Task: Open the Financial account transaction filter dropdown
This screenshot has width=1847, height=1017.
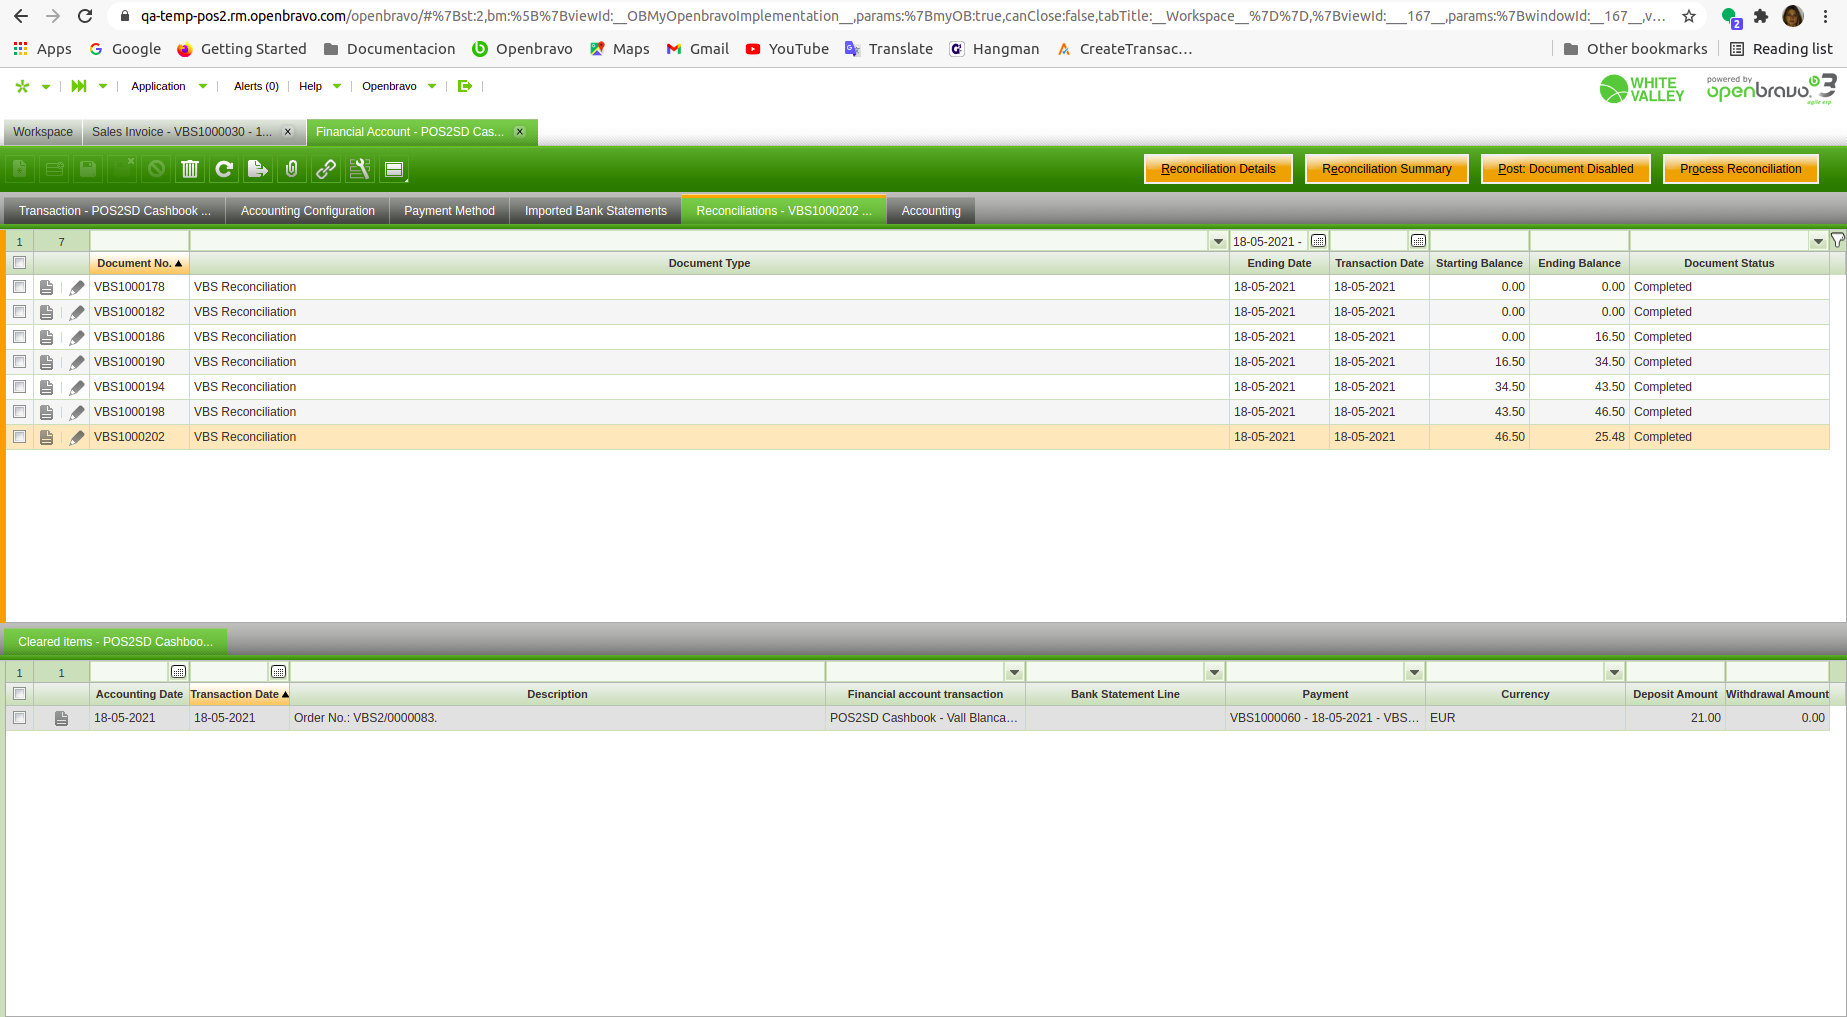Action: [x=1015, y=672]
